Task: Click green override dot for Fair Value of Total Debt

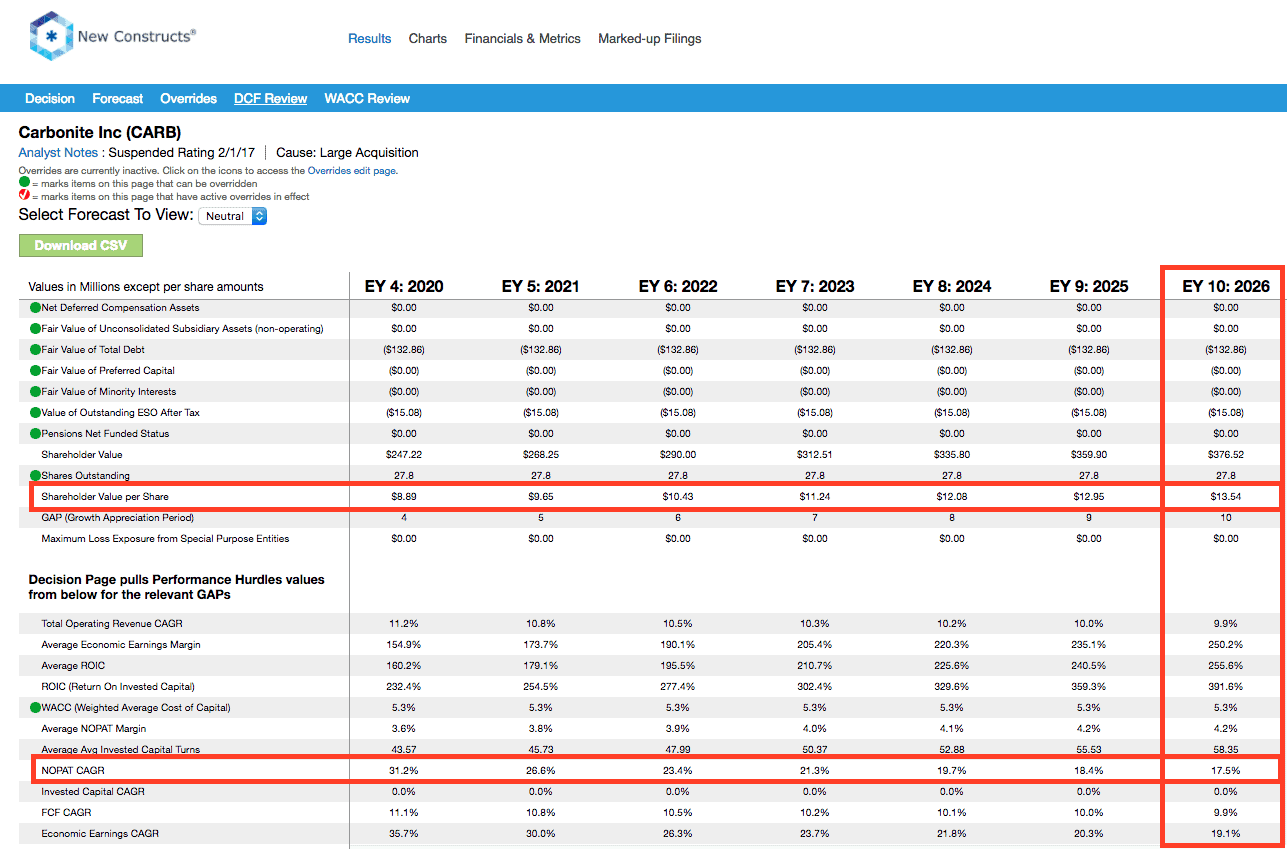Action: point(35,350)
